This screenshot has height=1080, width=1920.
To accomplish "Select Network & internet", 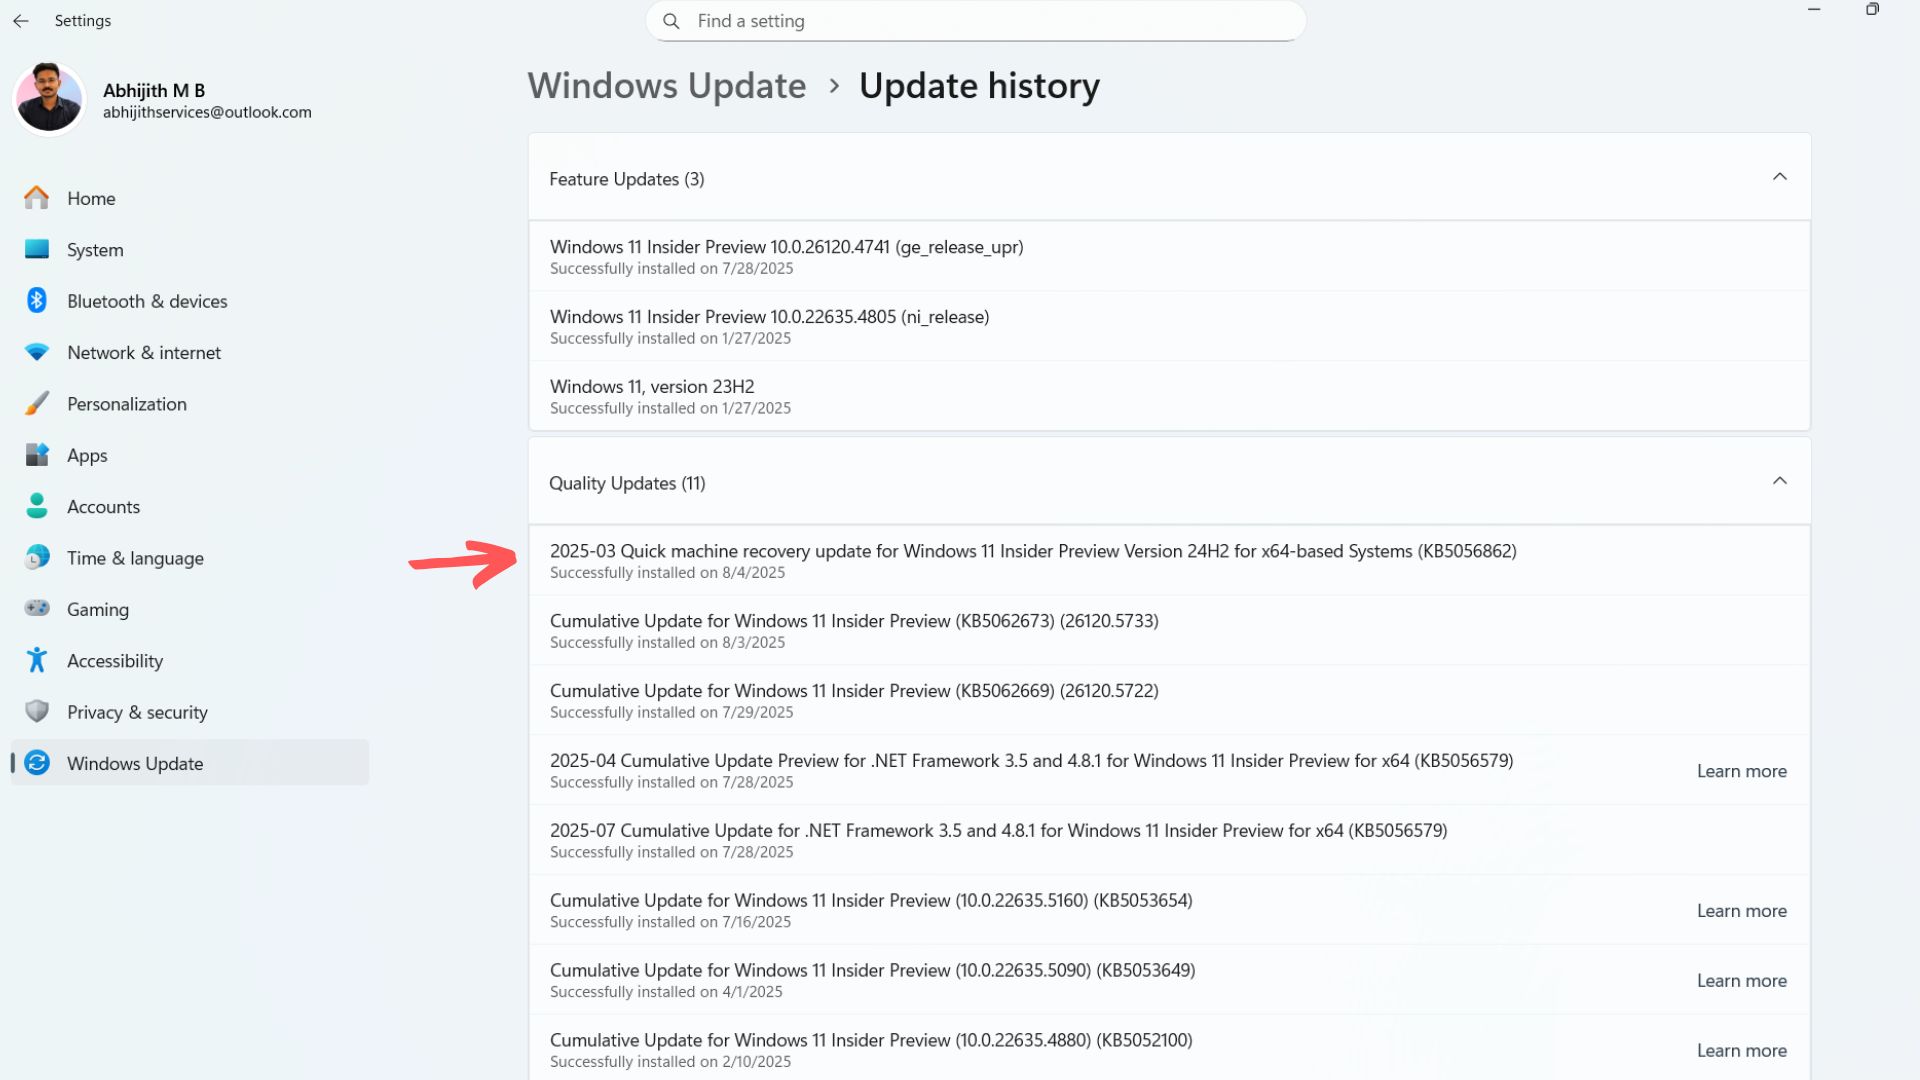I will point(190,352).
